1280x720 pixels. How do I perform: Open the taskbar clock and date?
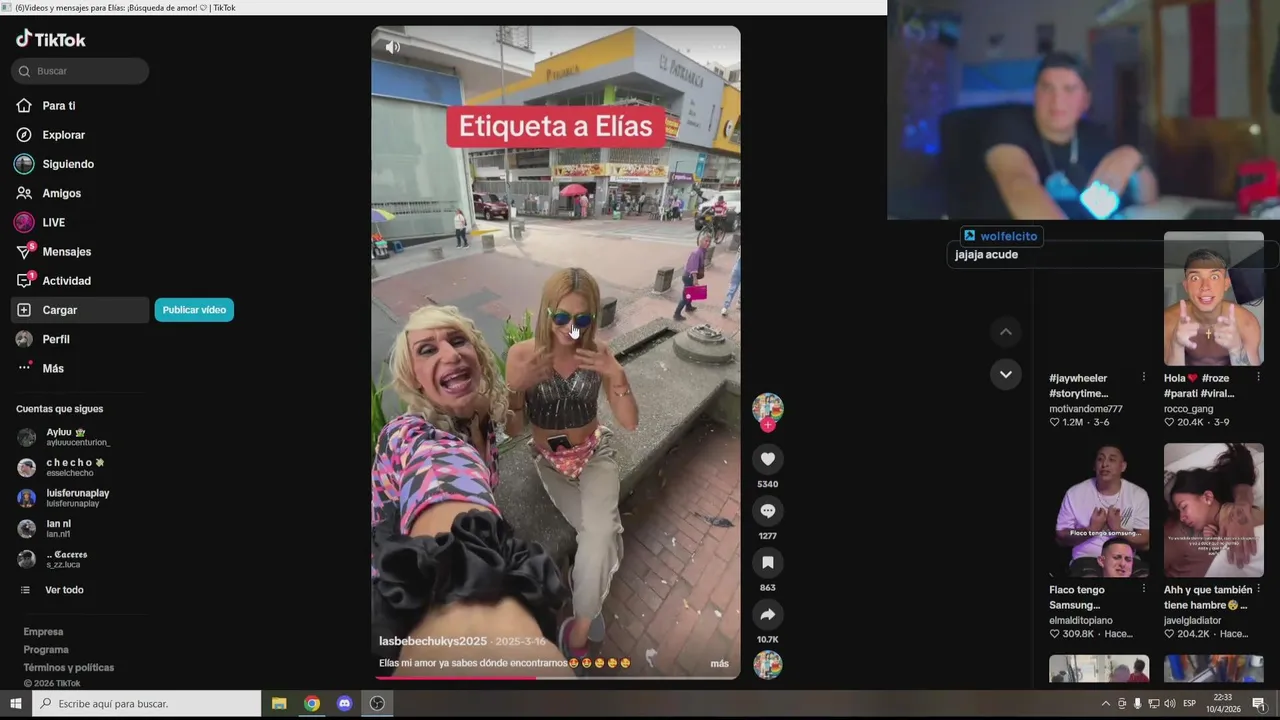(1223, 704)
